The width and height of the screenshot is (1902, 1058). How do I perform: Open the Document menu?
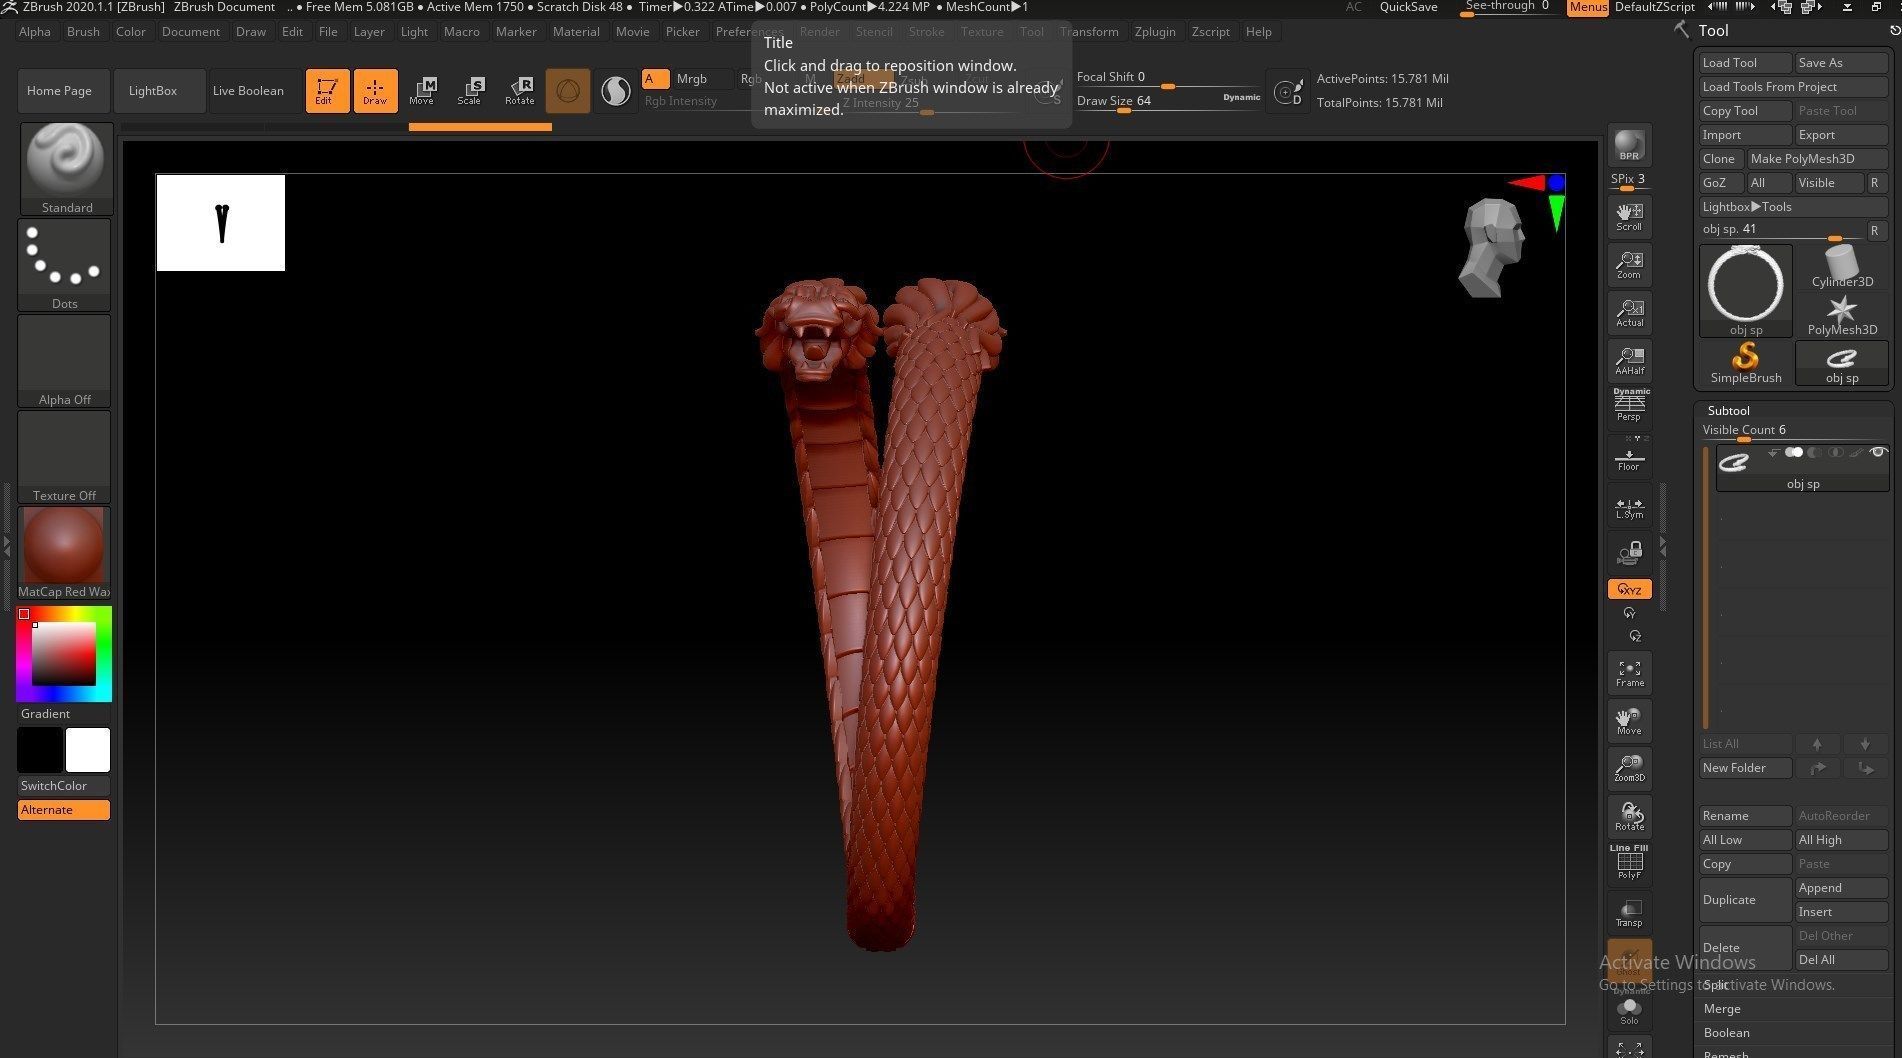190,32
